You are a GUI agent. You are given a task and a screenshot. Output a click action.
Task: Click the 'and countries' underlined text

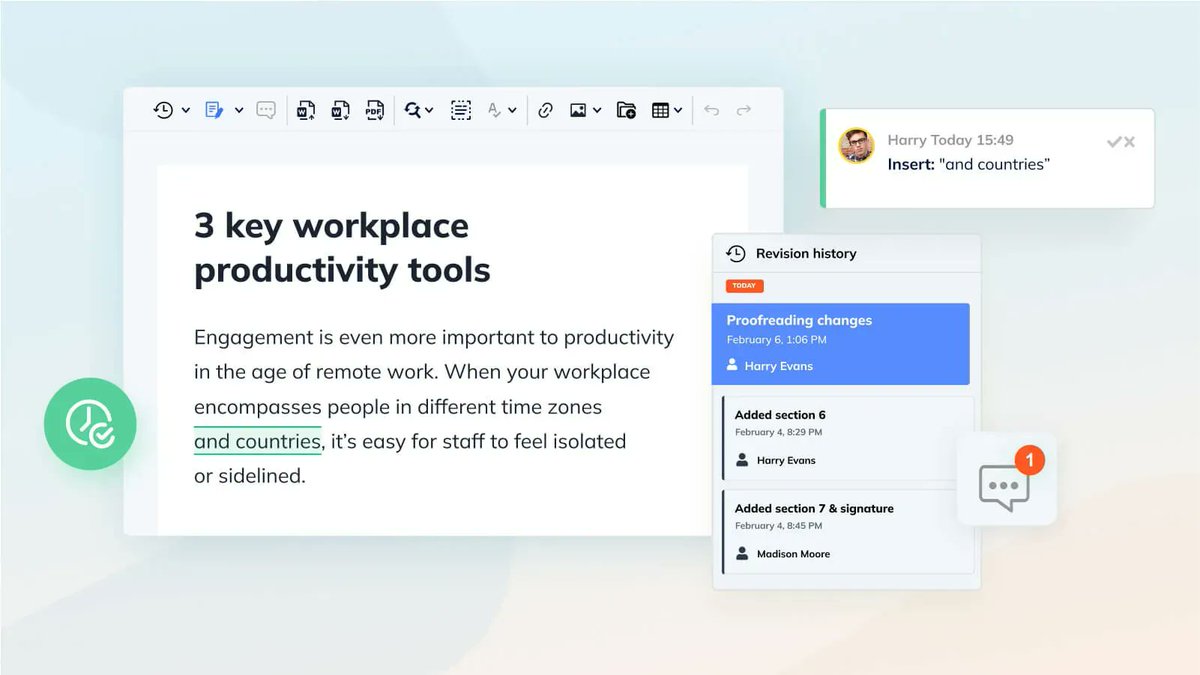point(256,441)
